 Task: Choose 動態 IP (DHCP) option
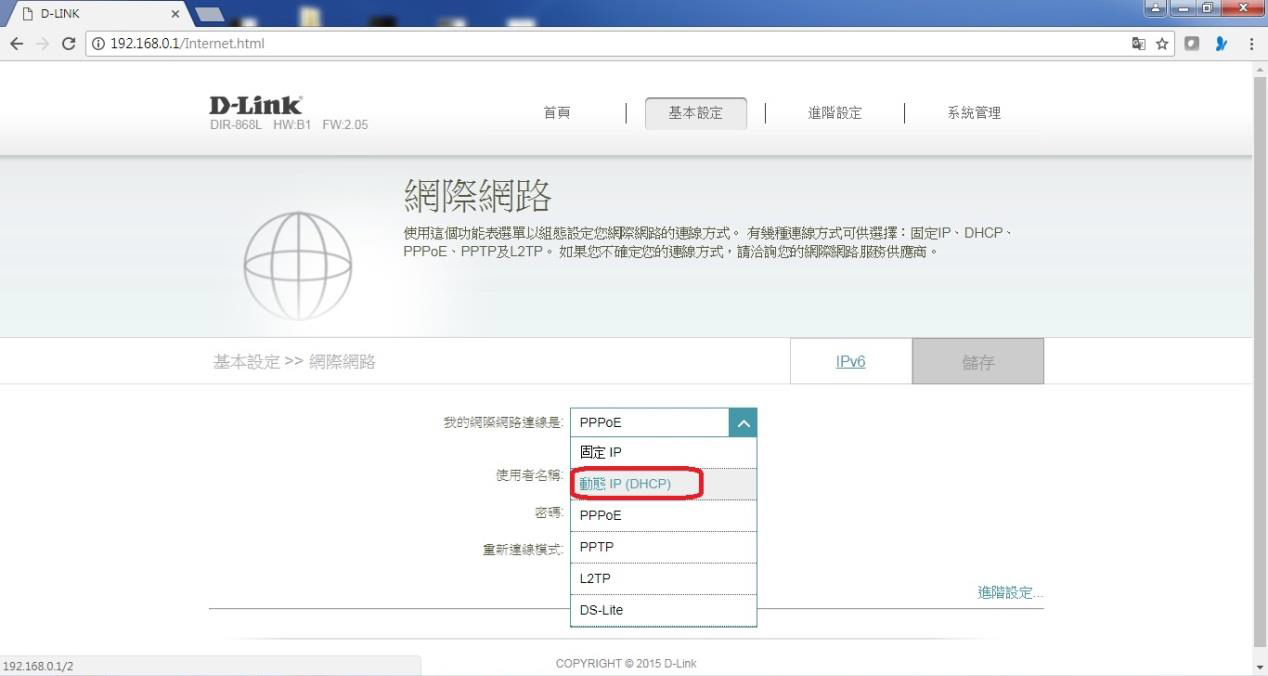pyautogui.click(x=663, y=484)
